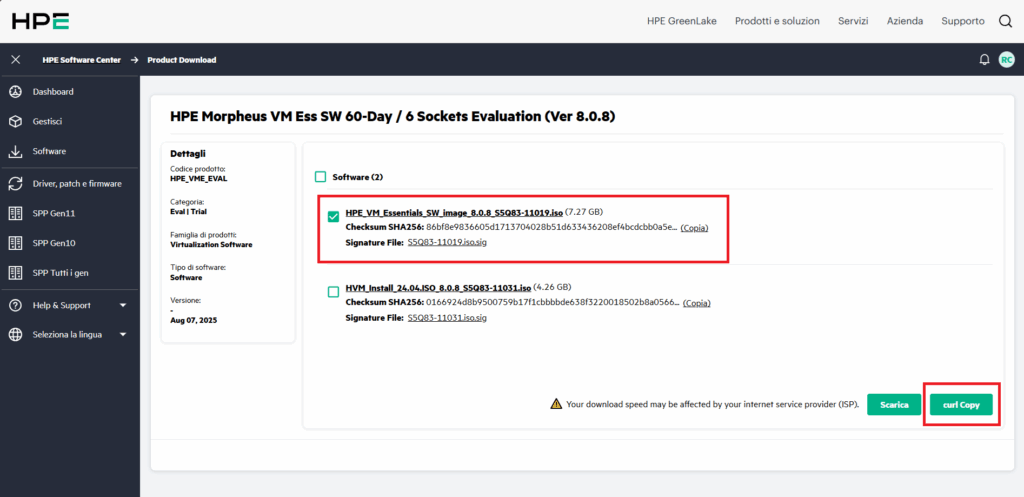Toggle the Software (2) select-all checkbox
The width and height of the screenshot is (1024, 497).
tap(320, 176)
